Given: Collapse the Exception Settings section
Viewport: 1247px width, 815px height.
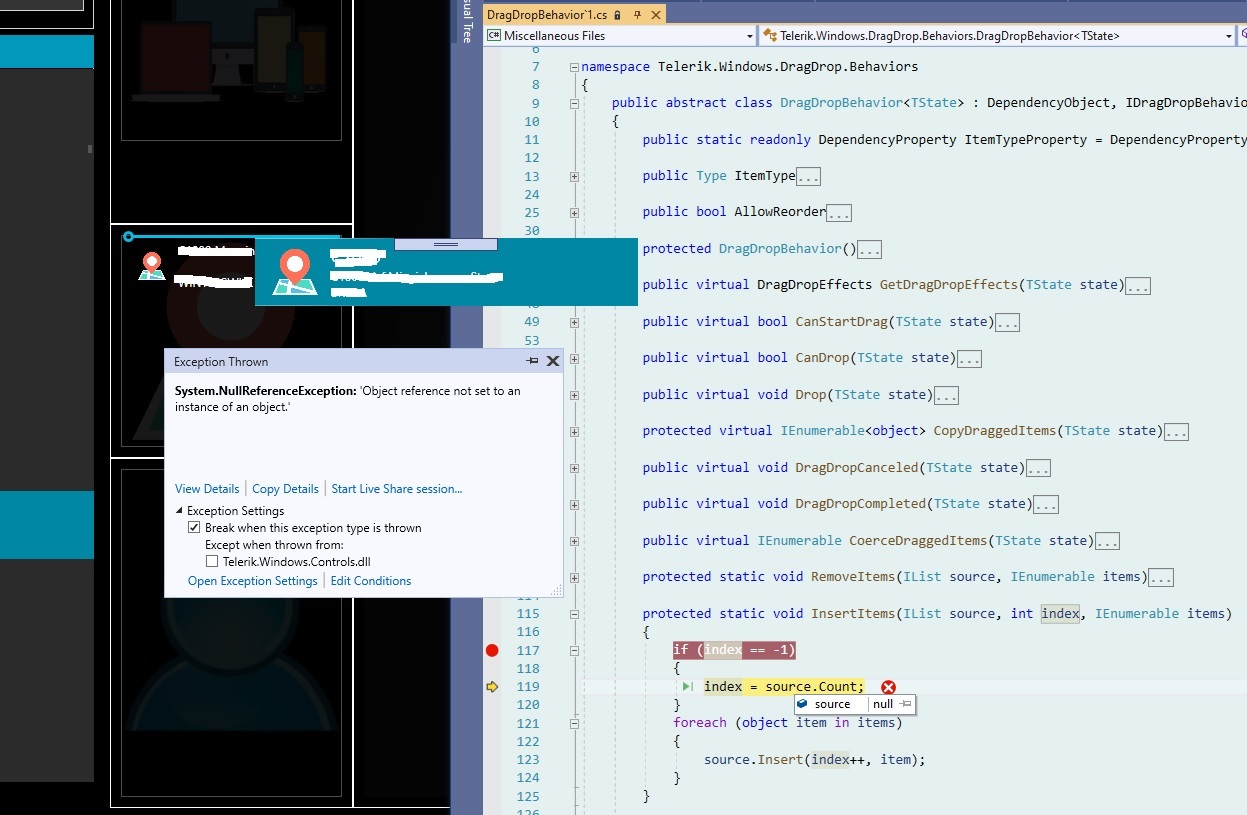Looking at the screenshot, I should point(180,511).
